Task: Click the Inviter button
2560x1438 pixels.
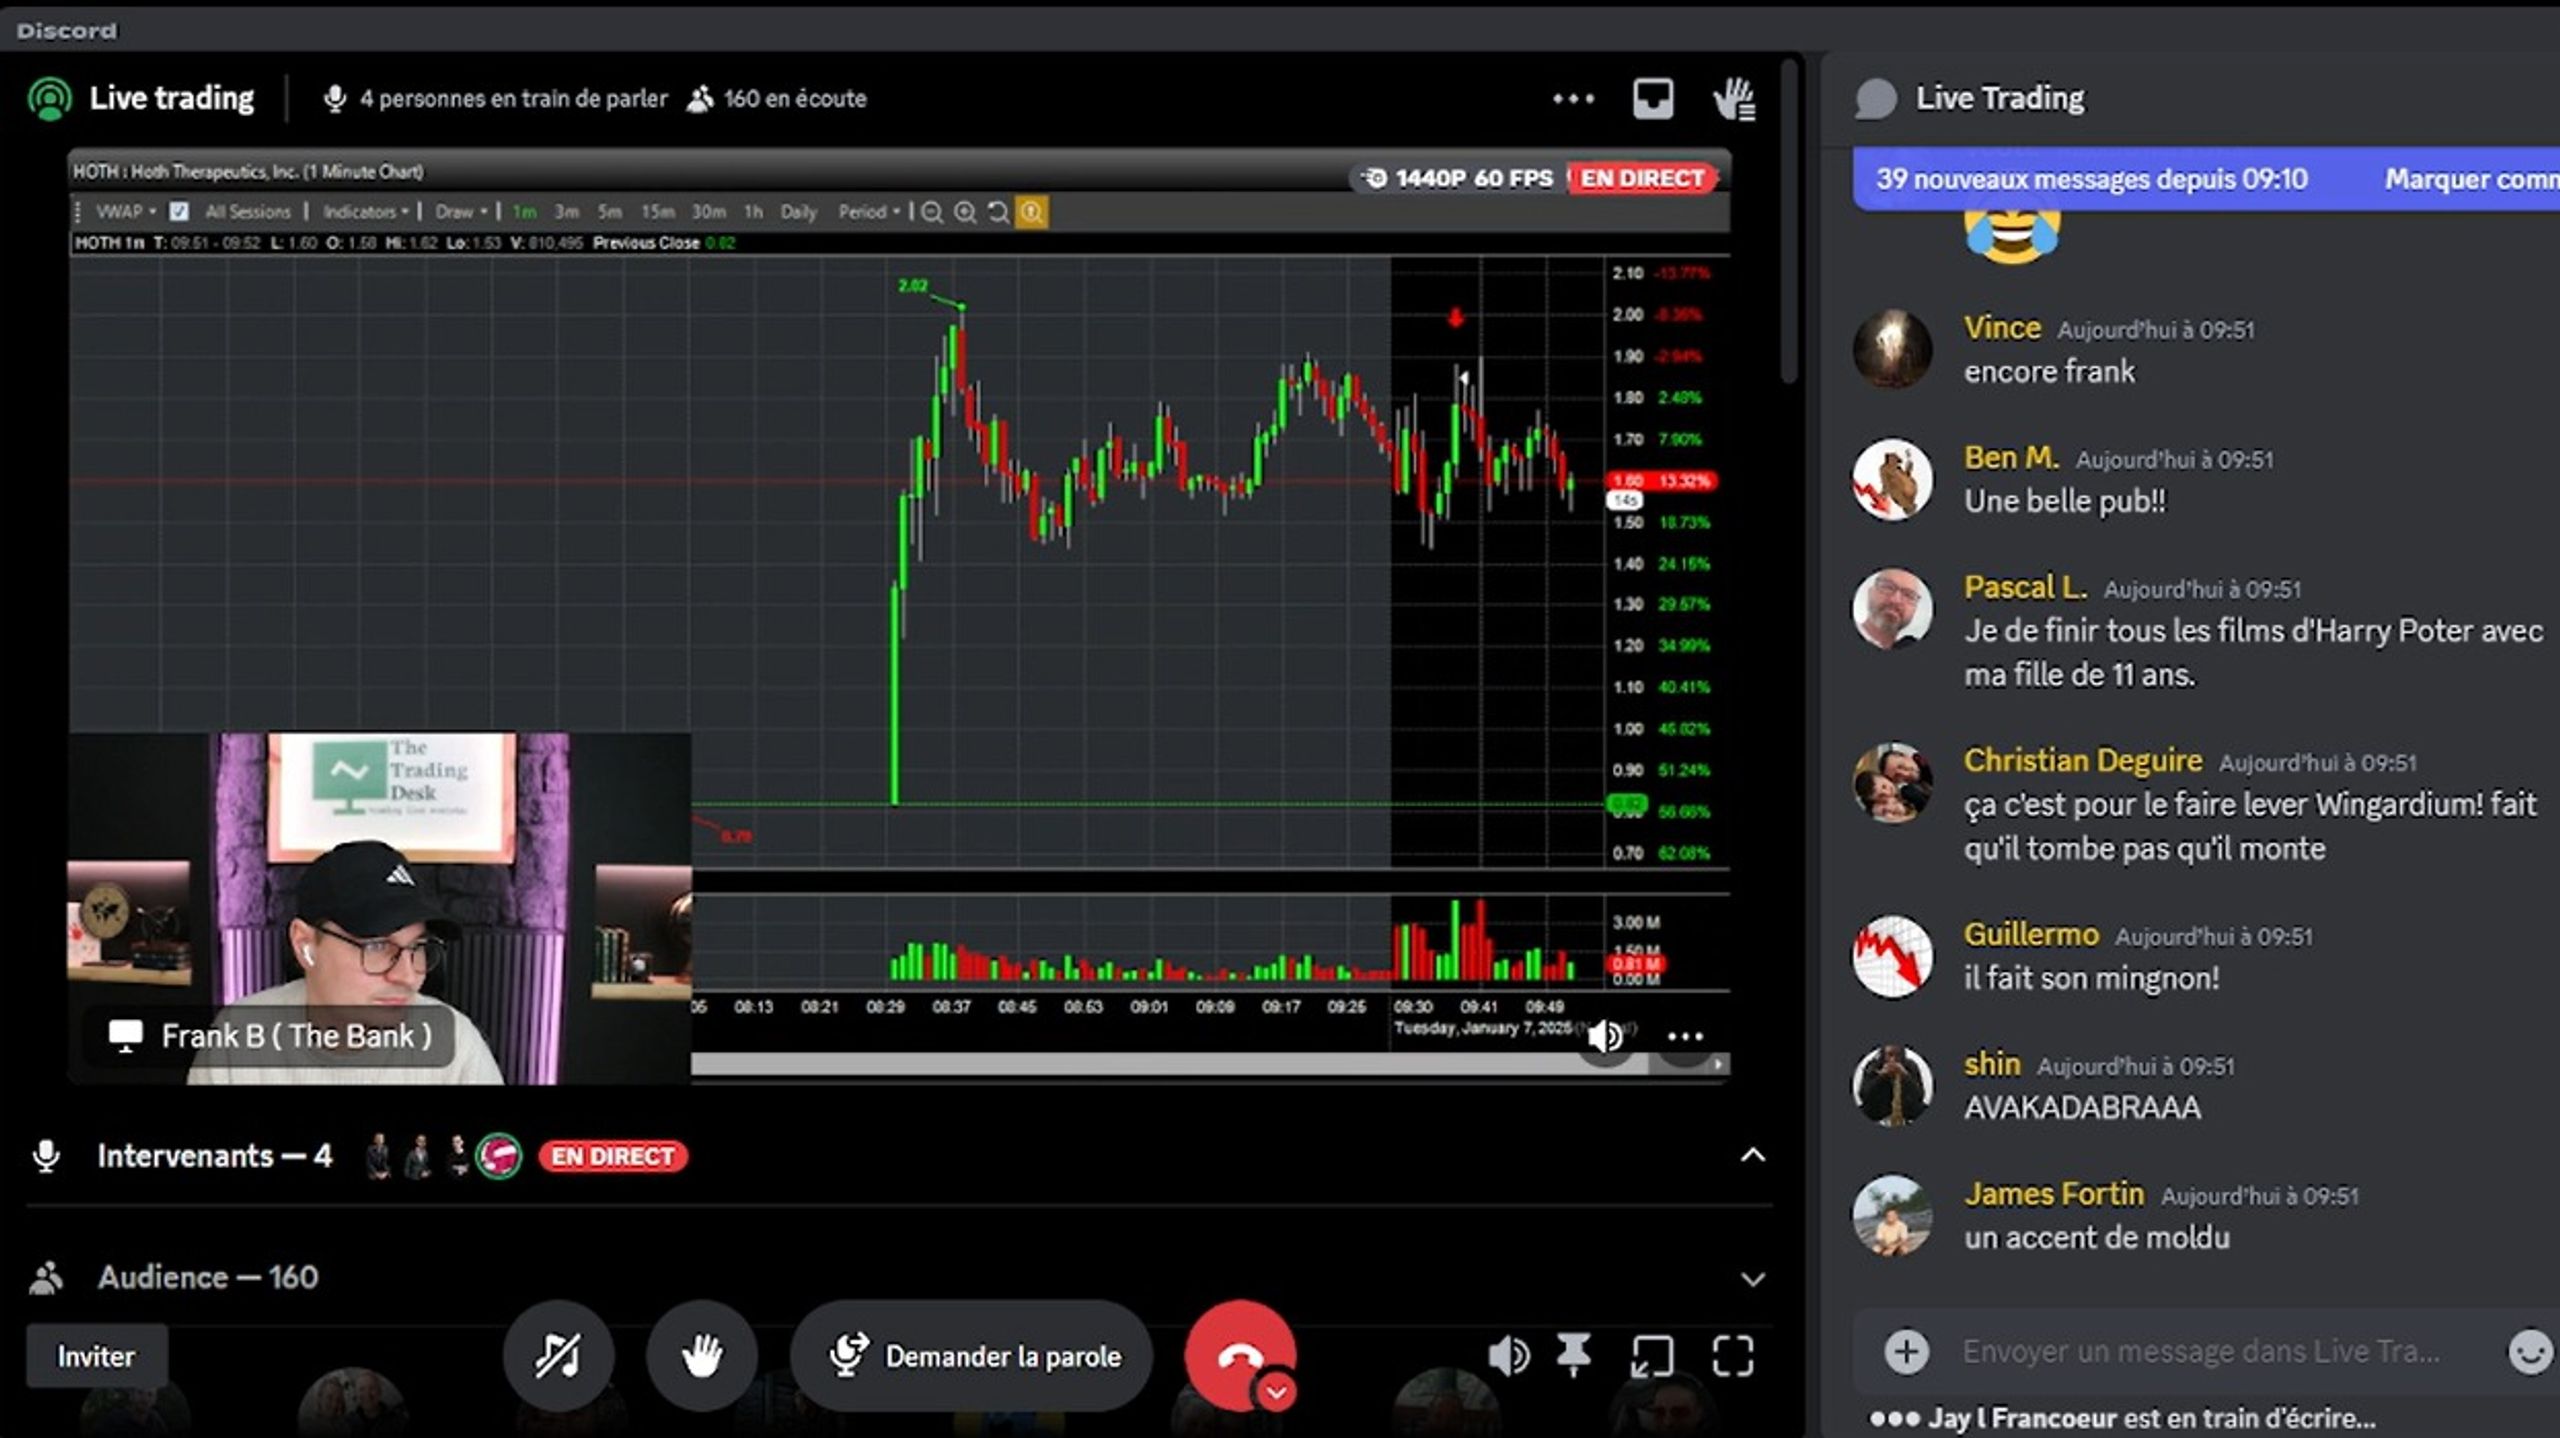Action: coord(96,1356)
